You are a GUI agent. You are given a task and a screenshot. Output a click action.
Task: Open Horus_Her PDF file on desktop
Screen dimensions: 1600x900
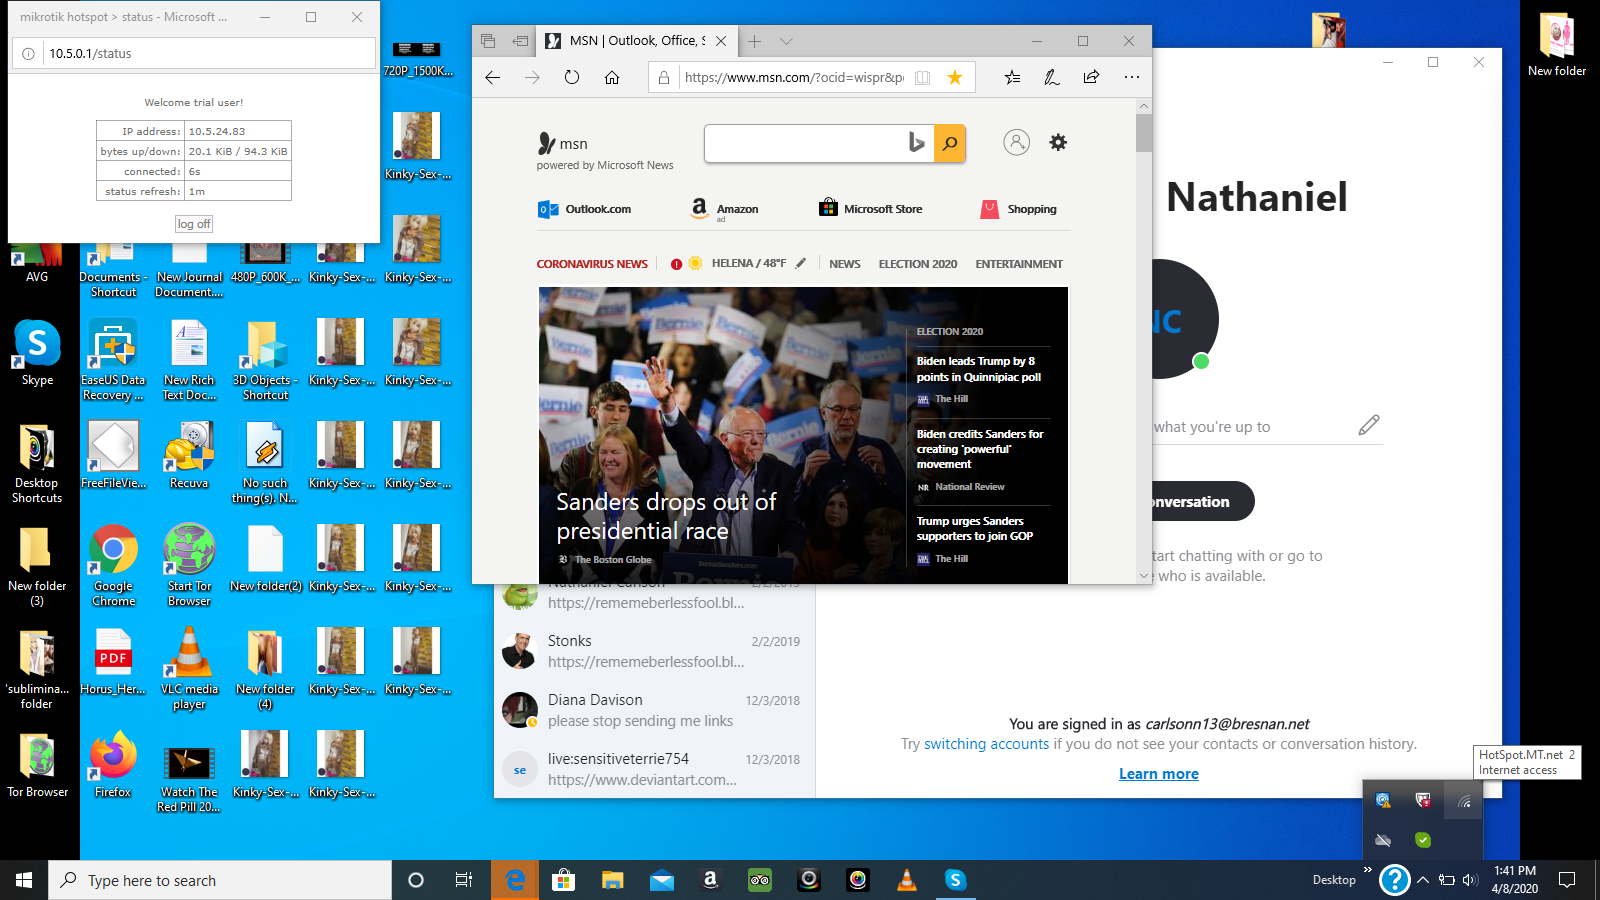(113, 662)
